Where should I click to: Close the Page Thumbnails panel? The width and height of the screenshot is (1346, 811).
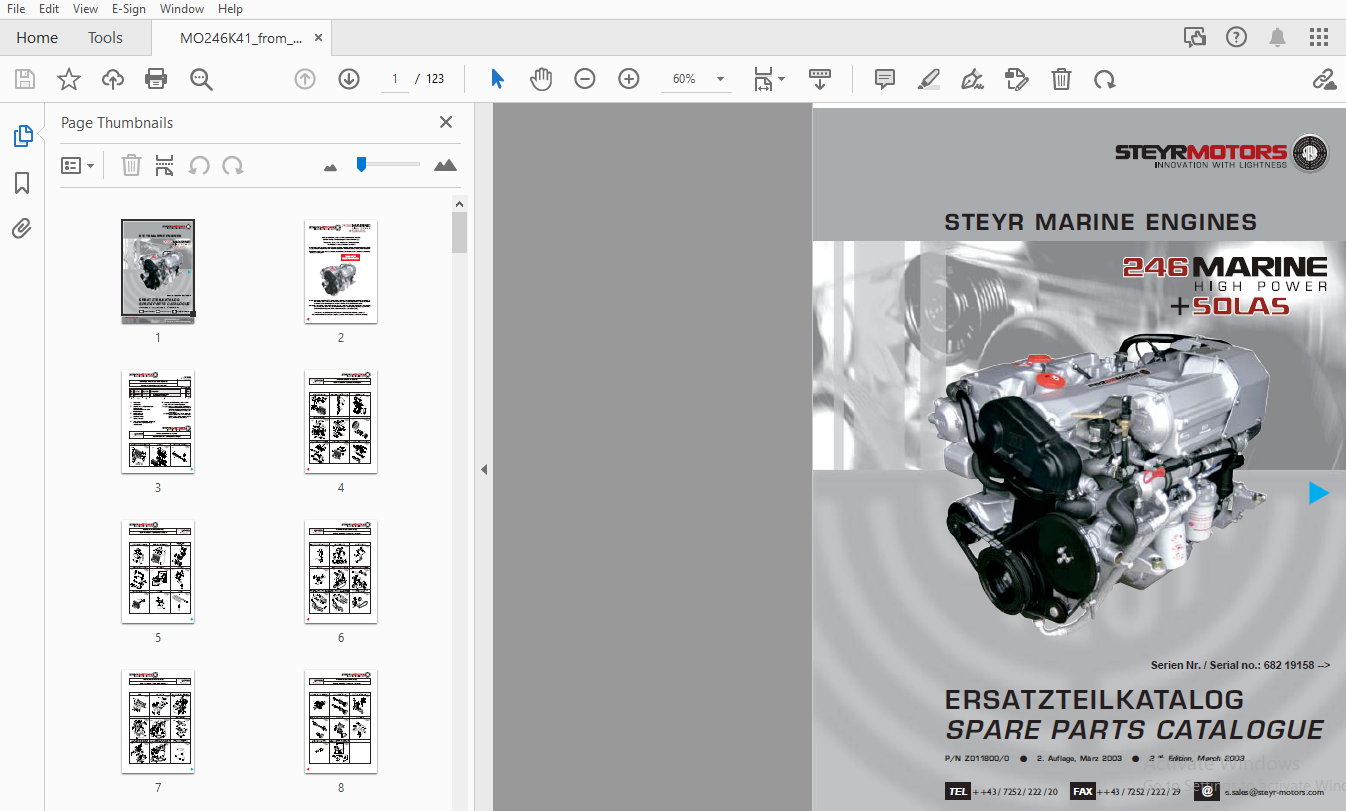(446, 122)
